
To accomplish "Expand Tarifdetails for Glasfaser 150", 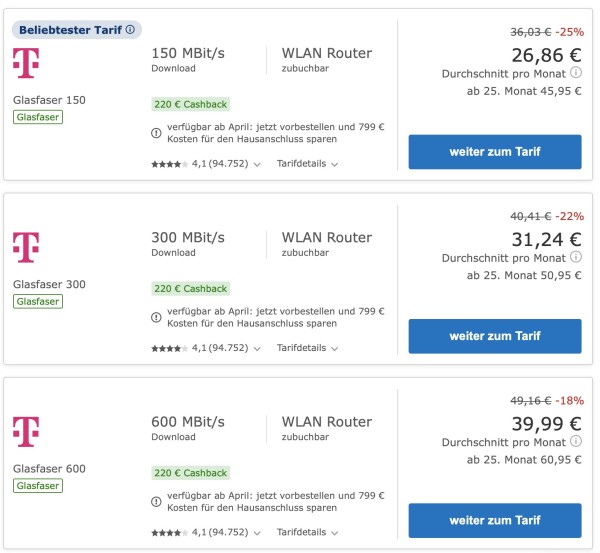I will 307,164.
